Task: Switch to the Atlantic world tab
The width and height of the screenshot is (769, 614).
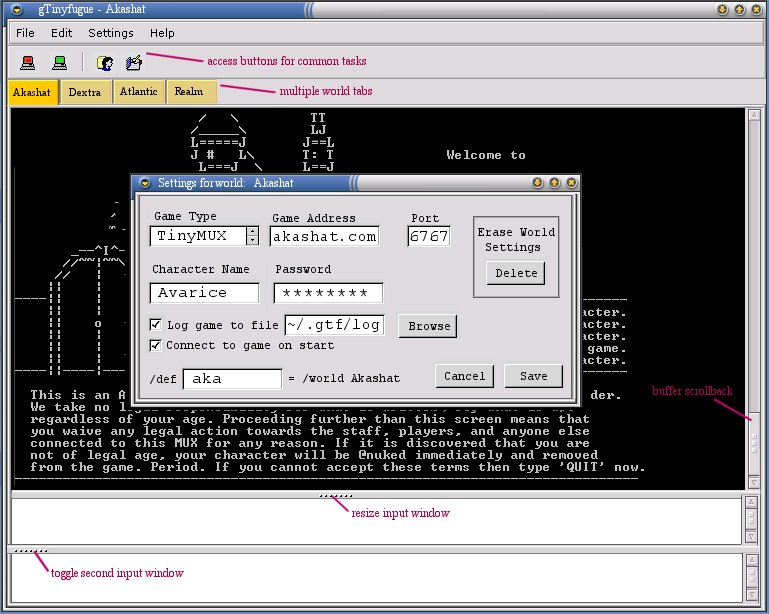Action: 139,92
